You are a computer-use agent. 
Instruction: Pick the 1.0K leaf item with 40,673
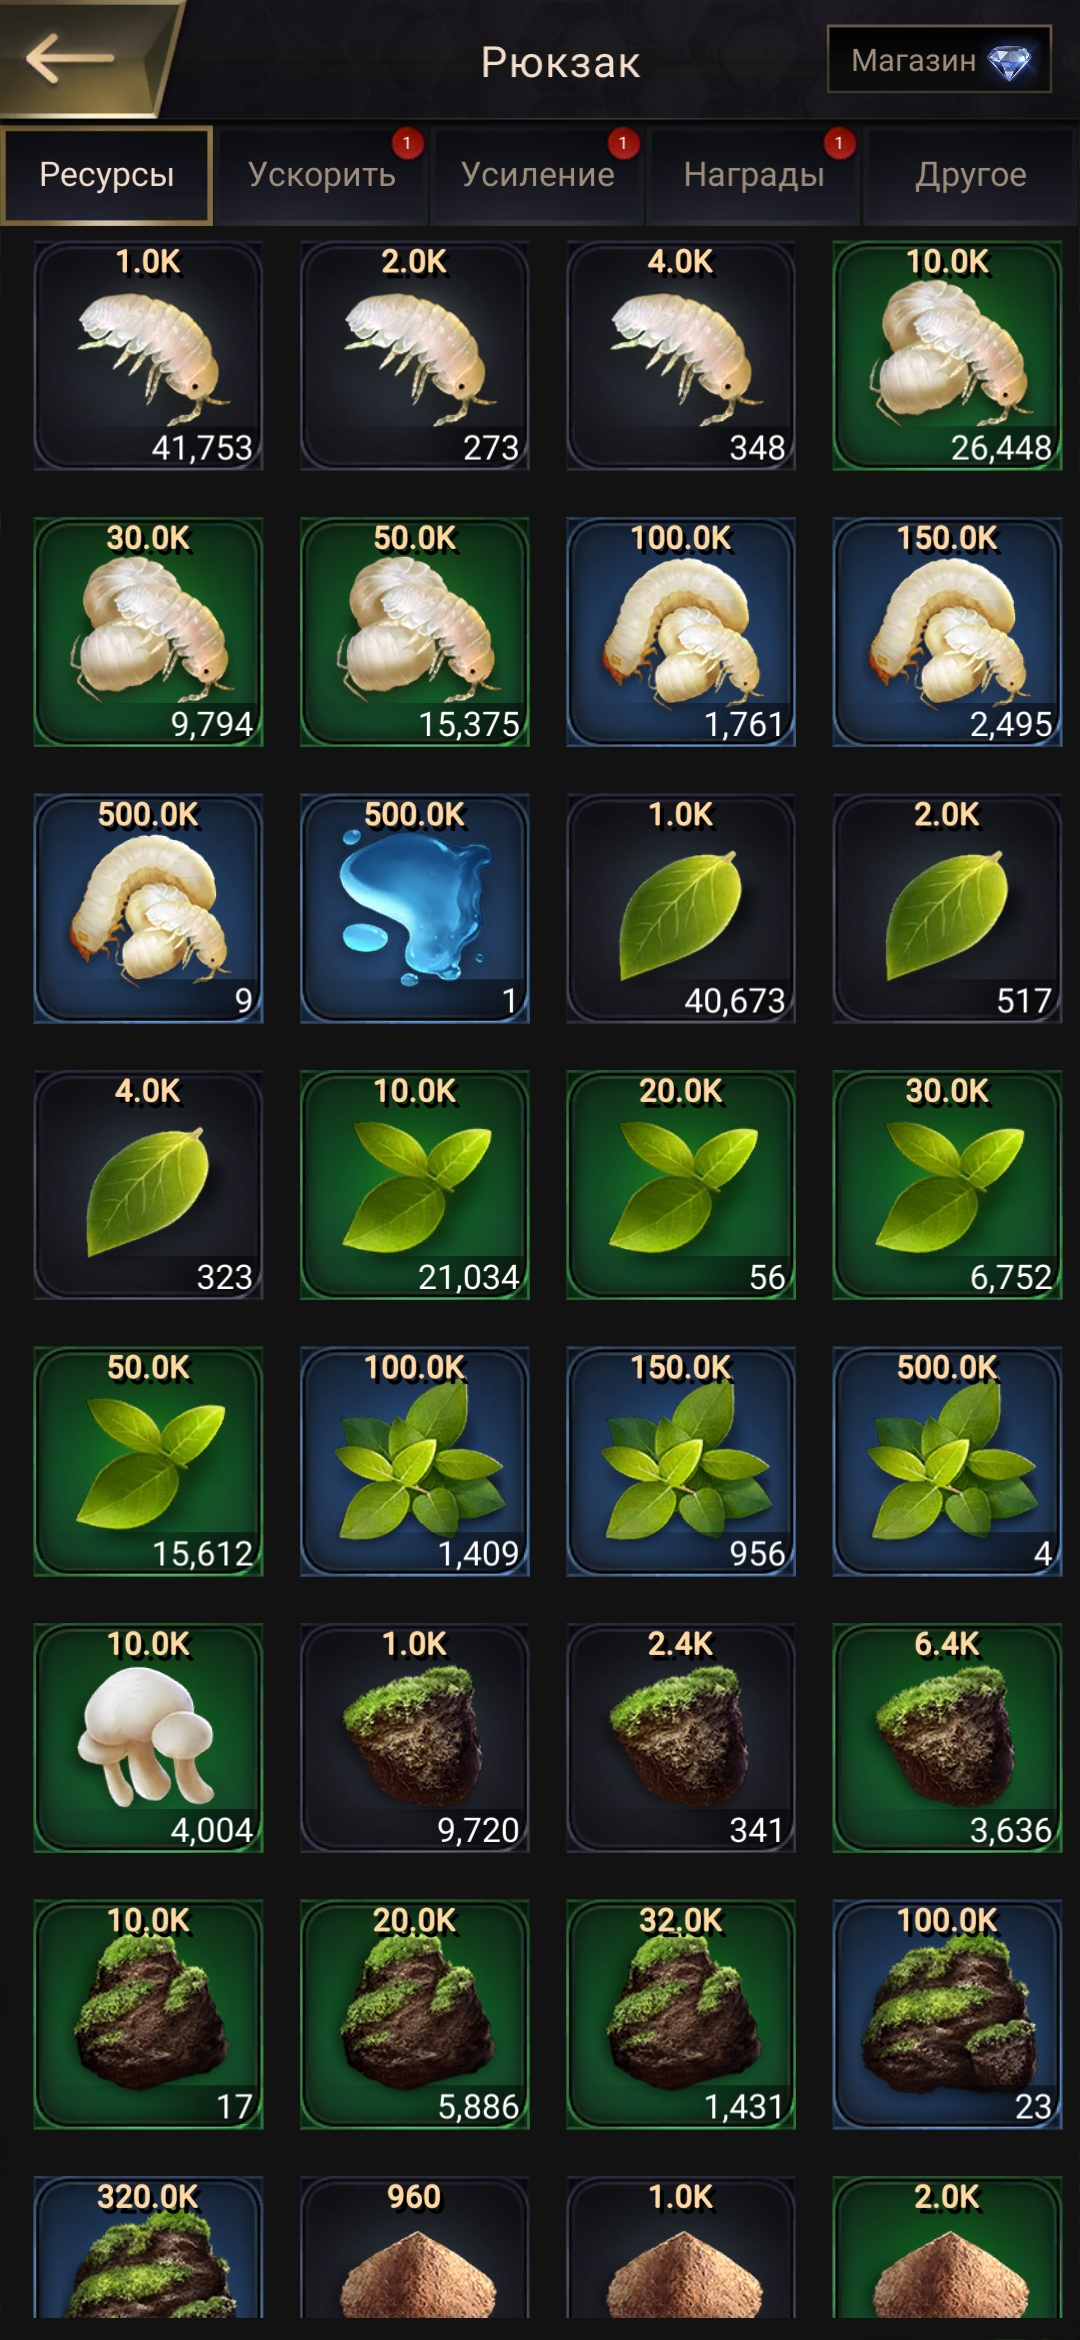[681, 908]
